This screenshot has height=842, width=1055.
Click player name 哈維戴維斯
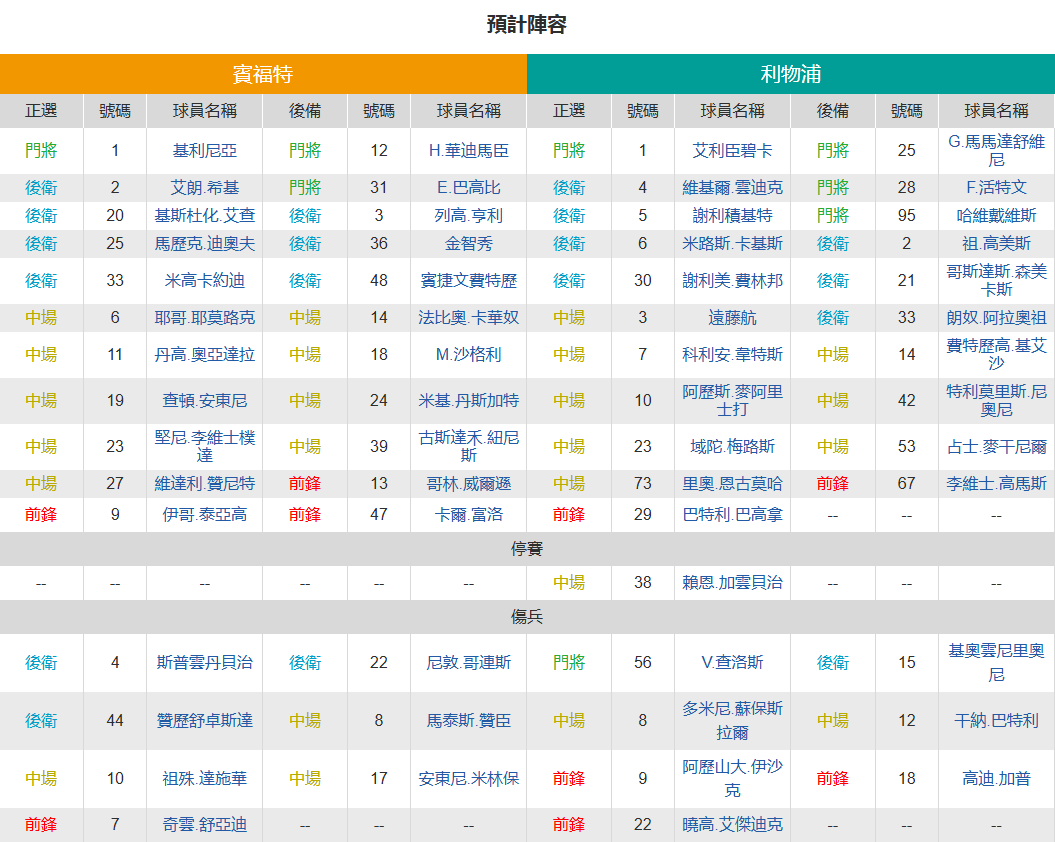pyautogui.click(x=996, y=215)
